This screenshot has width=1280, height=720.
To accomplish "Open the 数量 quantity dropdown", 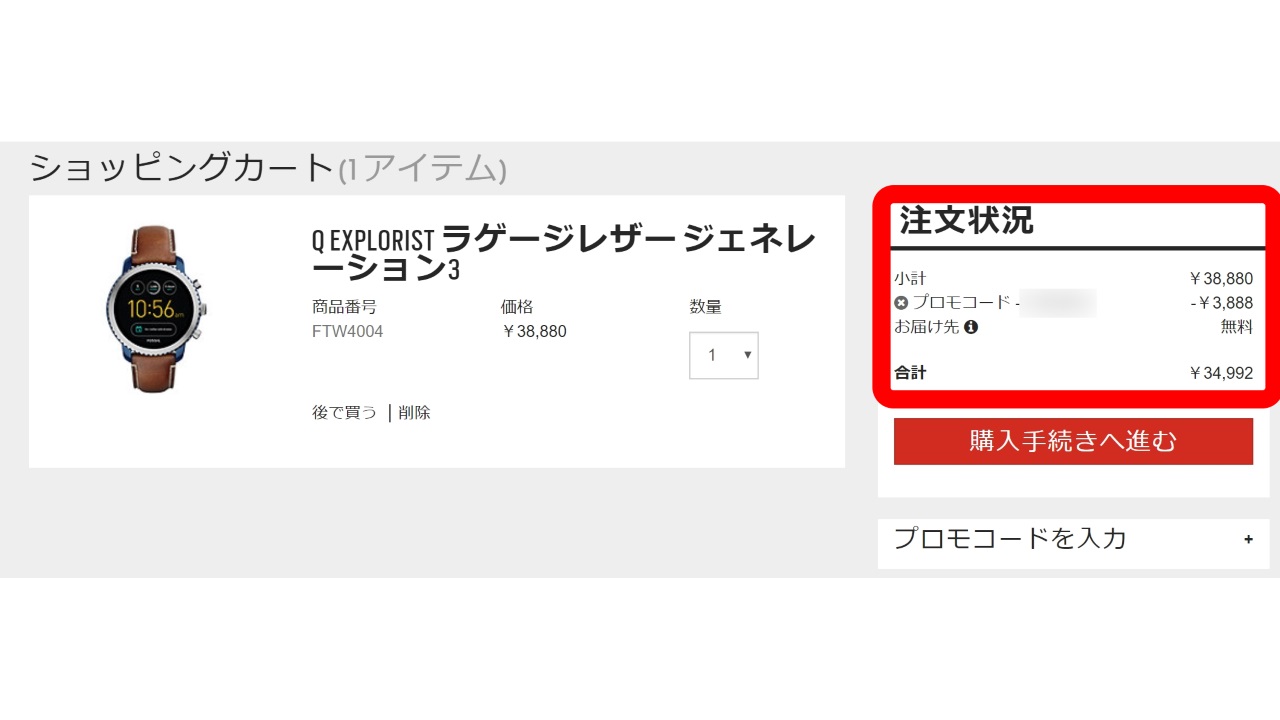I will [x=724, y=355].
